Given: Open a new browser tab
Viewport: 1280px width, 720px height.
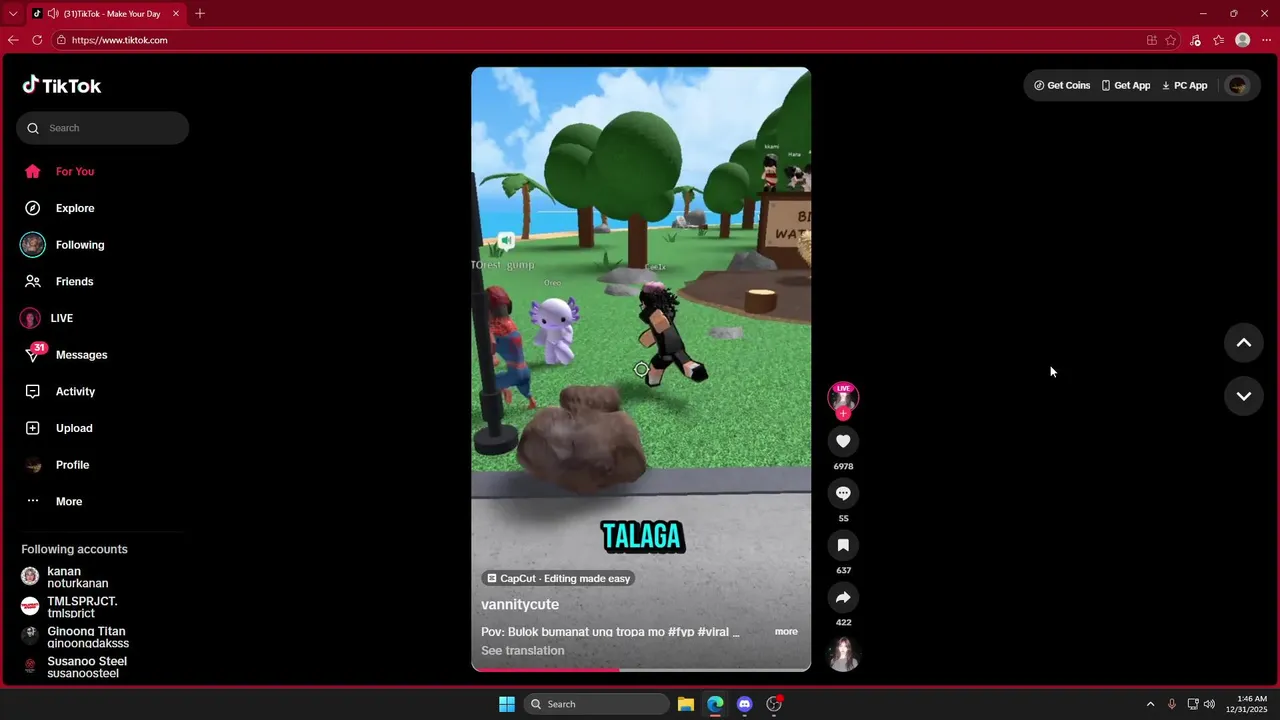Looking at the screenshot, I should pos(200,13).
